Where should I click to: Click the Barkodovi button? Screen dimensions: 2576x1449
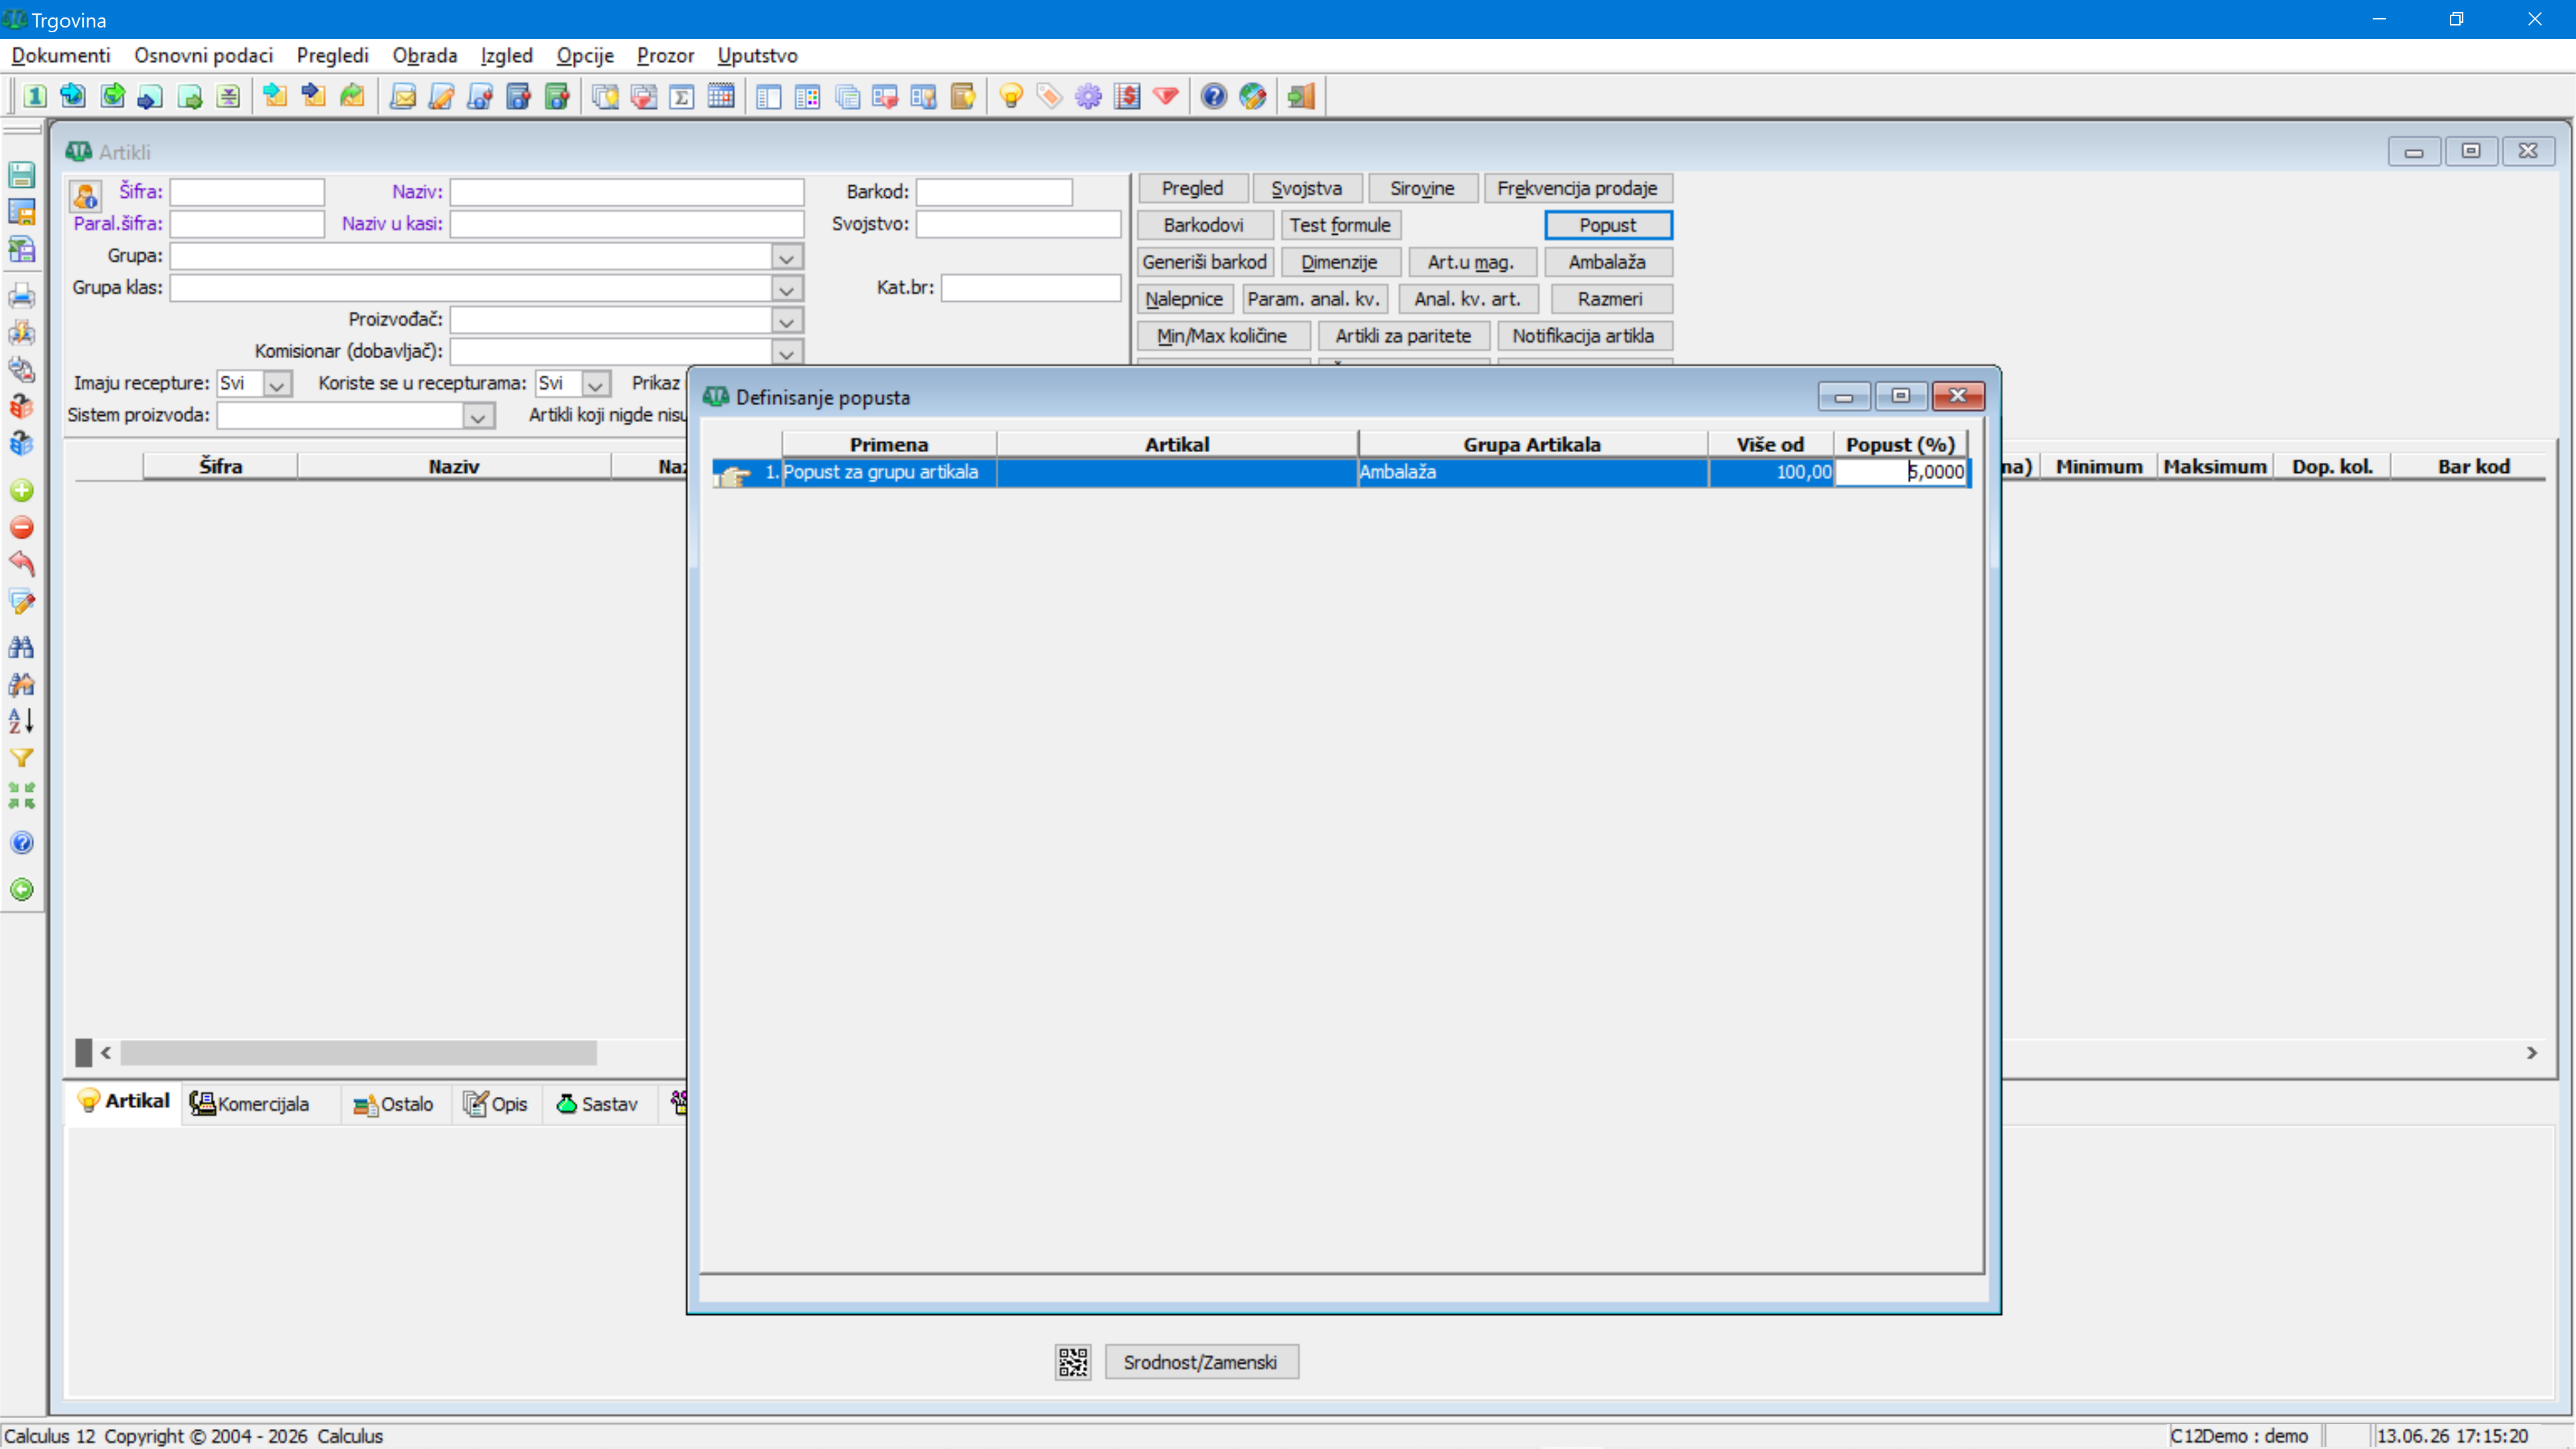pos(1204,225)
